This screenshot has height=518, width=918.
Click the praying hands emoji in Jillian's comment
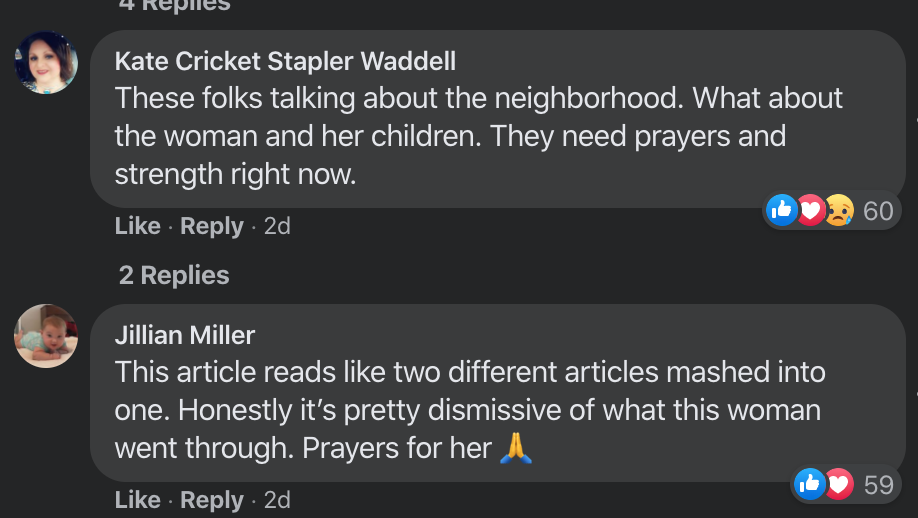(516, 448)
